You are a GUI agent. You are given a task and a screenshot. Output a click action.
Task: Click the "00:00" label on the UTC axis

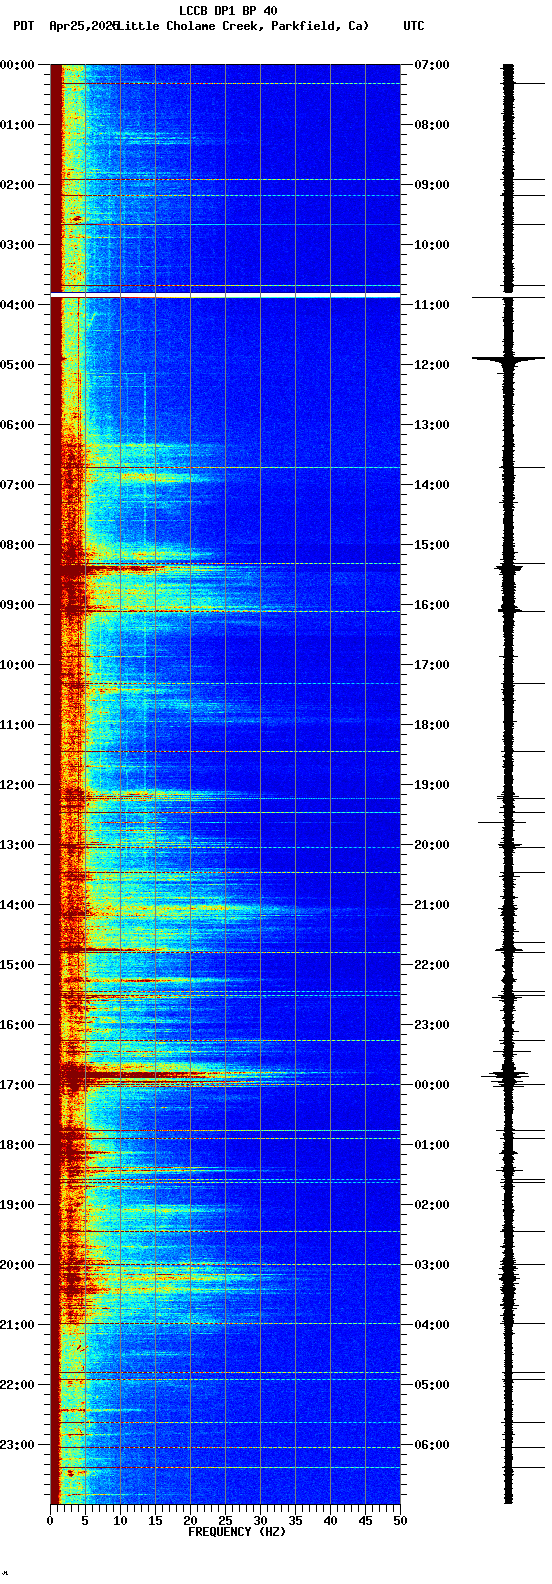(432, 1085)
